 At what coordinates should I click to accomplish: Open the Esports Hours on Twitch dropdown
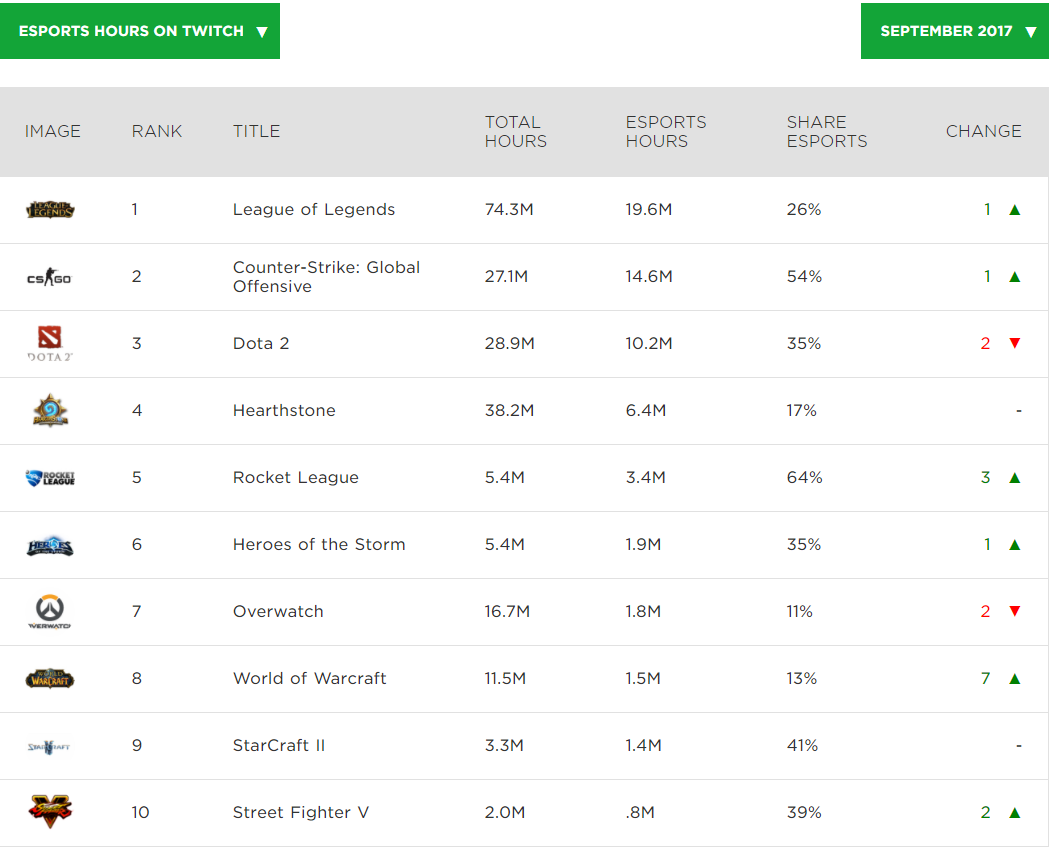click(x=140, y=31)
